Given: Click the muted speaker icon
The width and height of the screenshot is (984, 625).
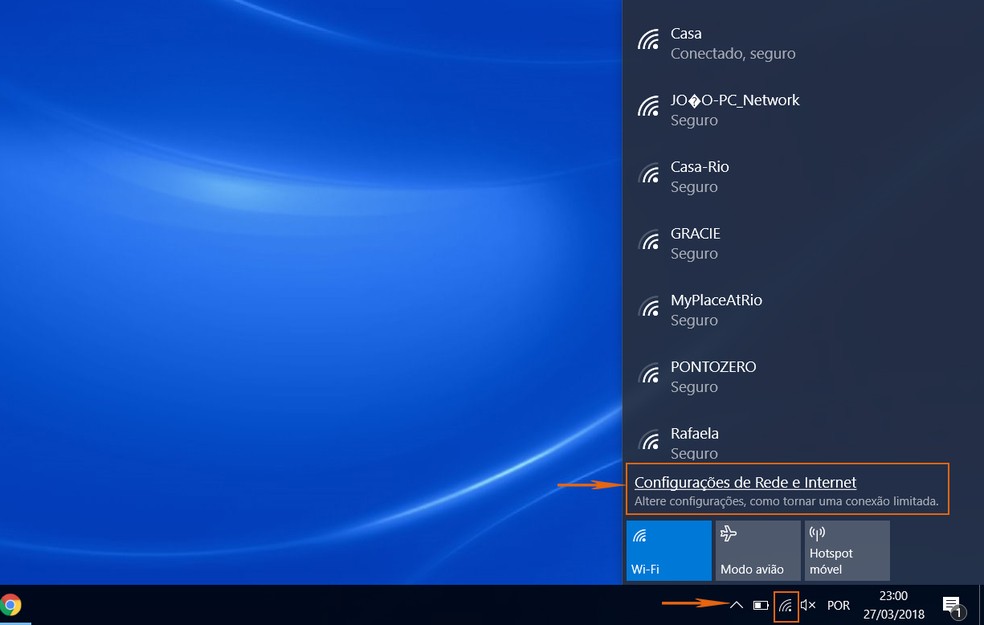Looking at the screenshot, I should pyautogui.click(x=808, y=605).
